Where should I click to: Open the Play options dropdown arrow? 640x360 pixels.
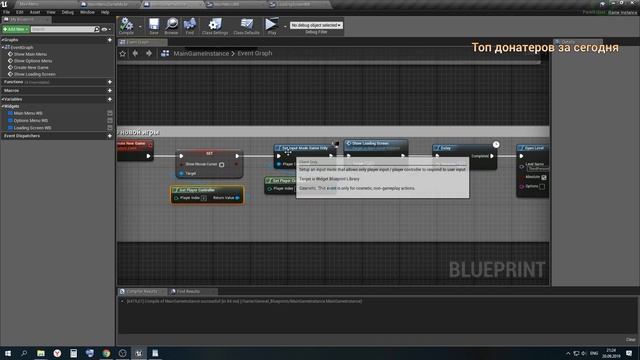(x=285, y=27)
